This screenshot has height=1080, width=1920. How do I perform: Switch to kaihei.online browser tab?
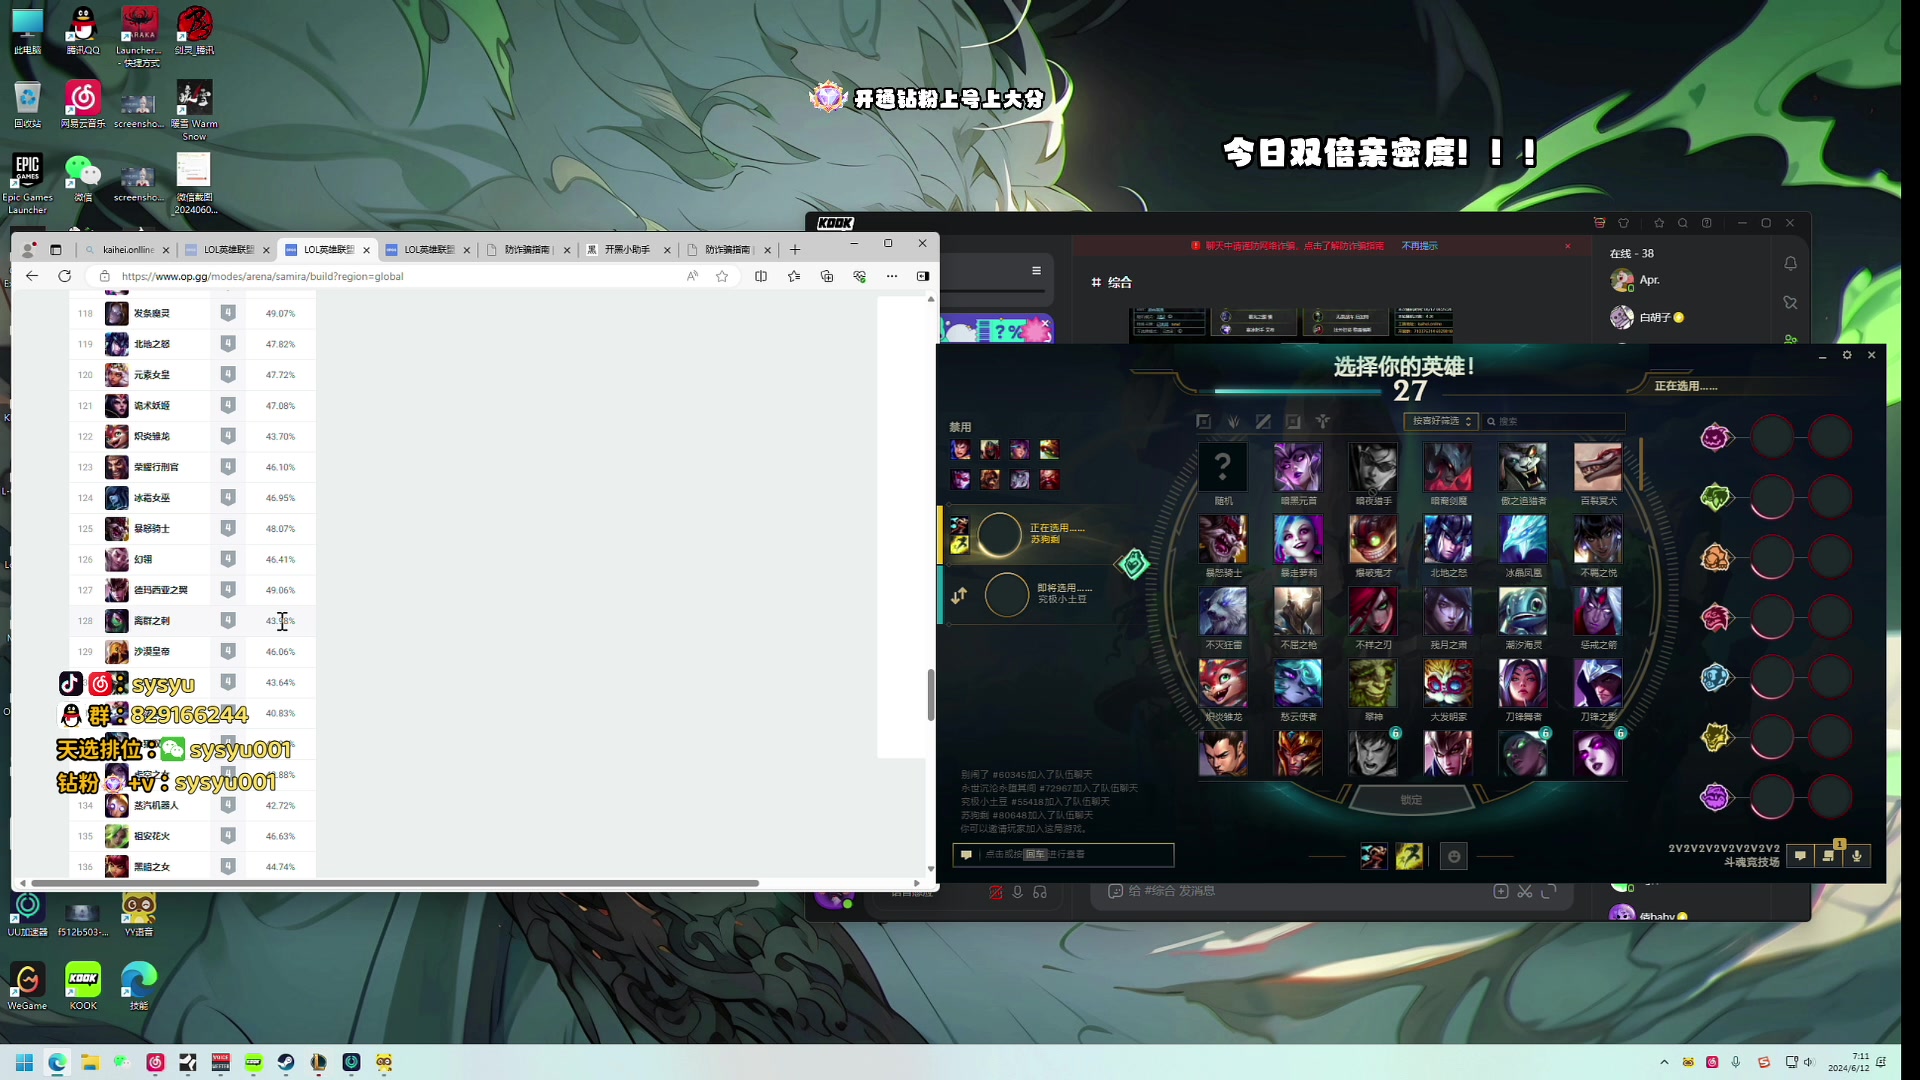(x=127, y=250)
